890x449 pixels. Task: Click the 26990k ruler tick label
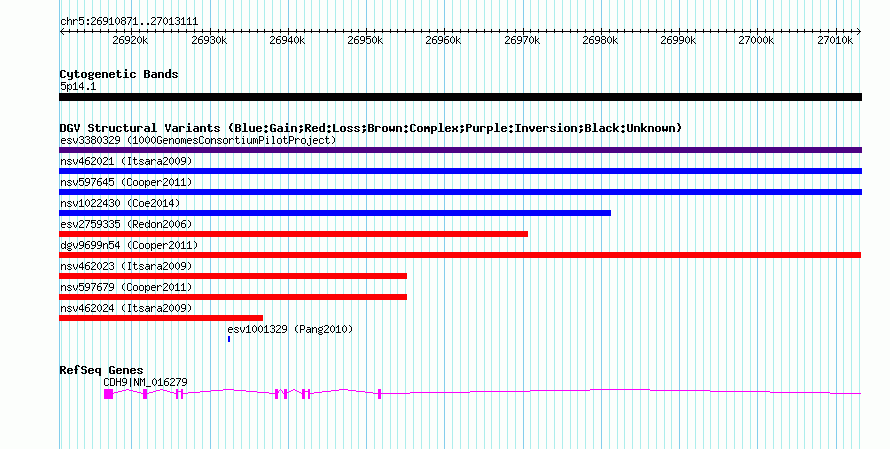[x=678, y=40]
